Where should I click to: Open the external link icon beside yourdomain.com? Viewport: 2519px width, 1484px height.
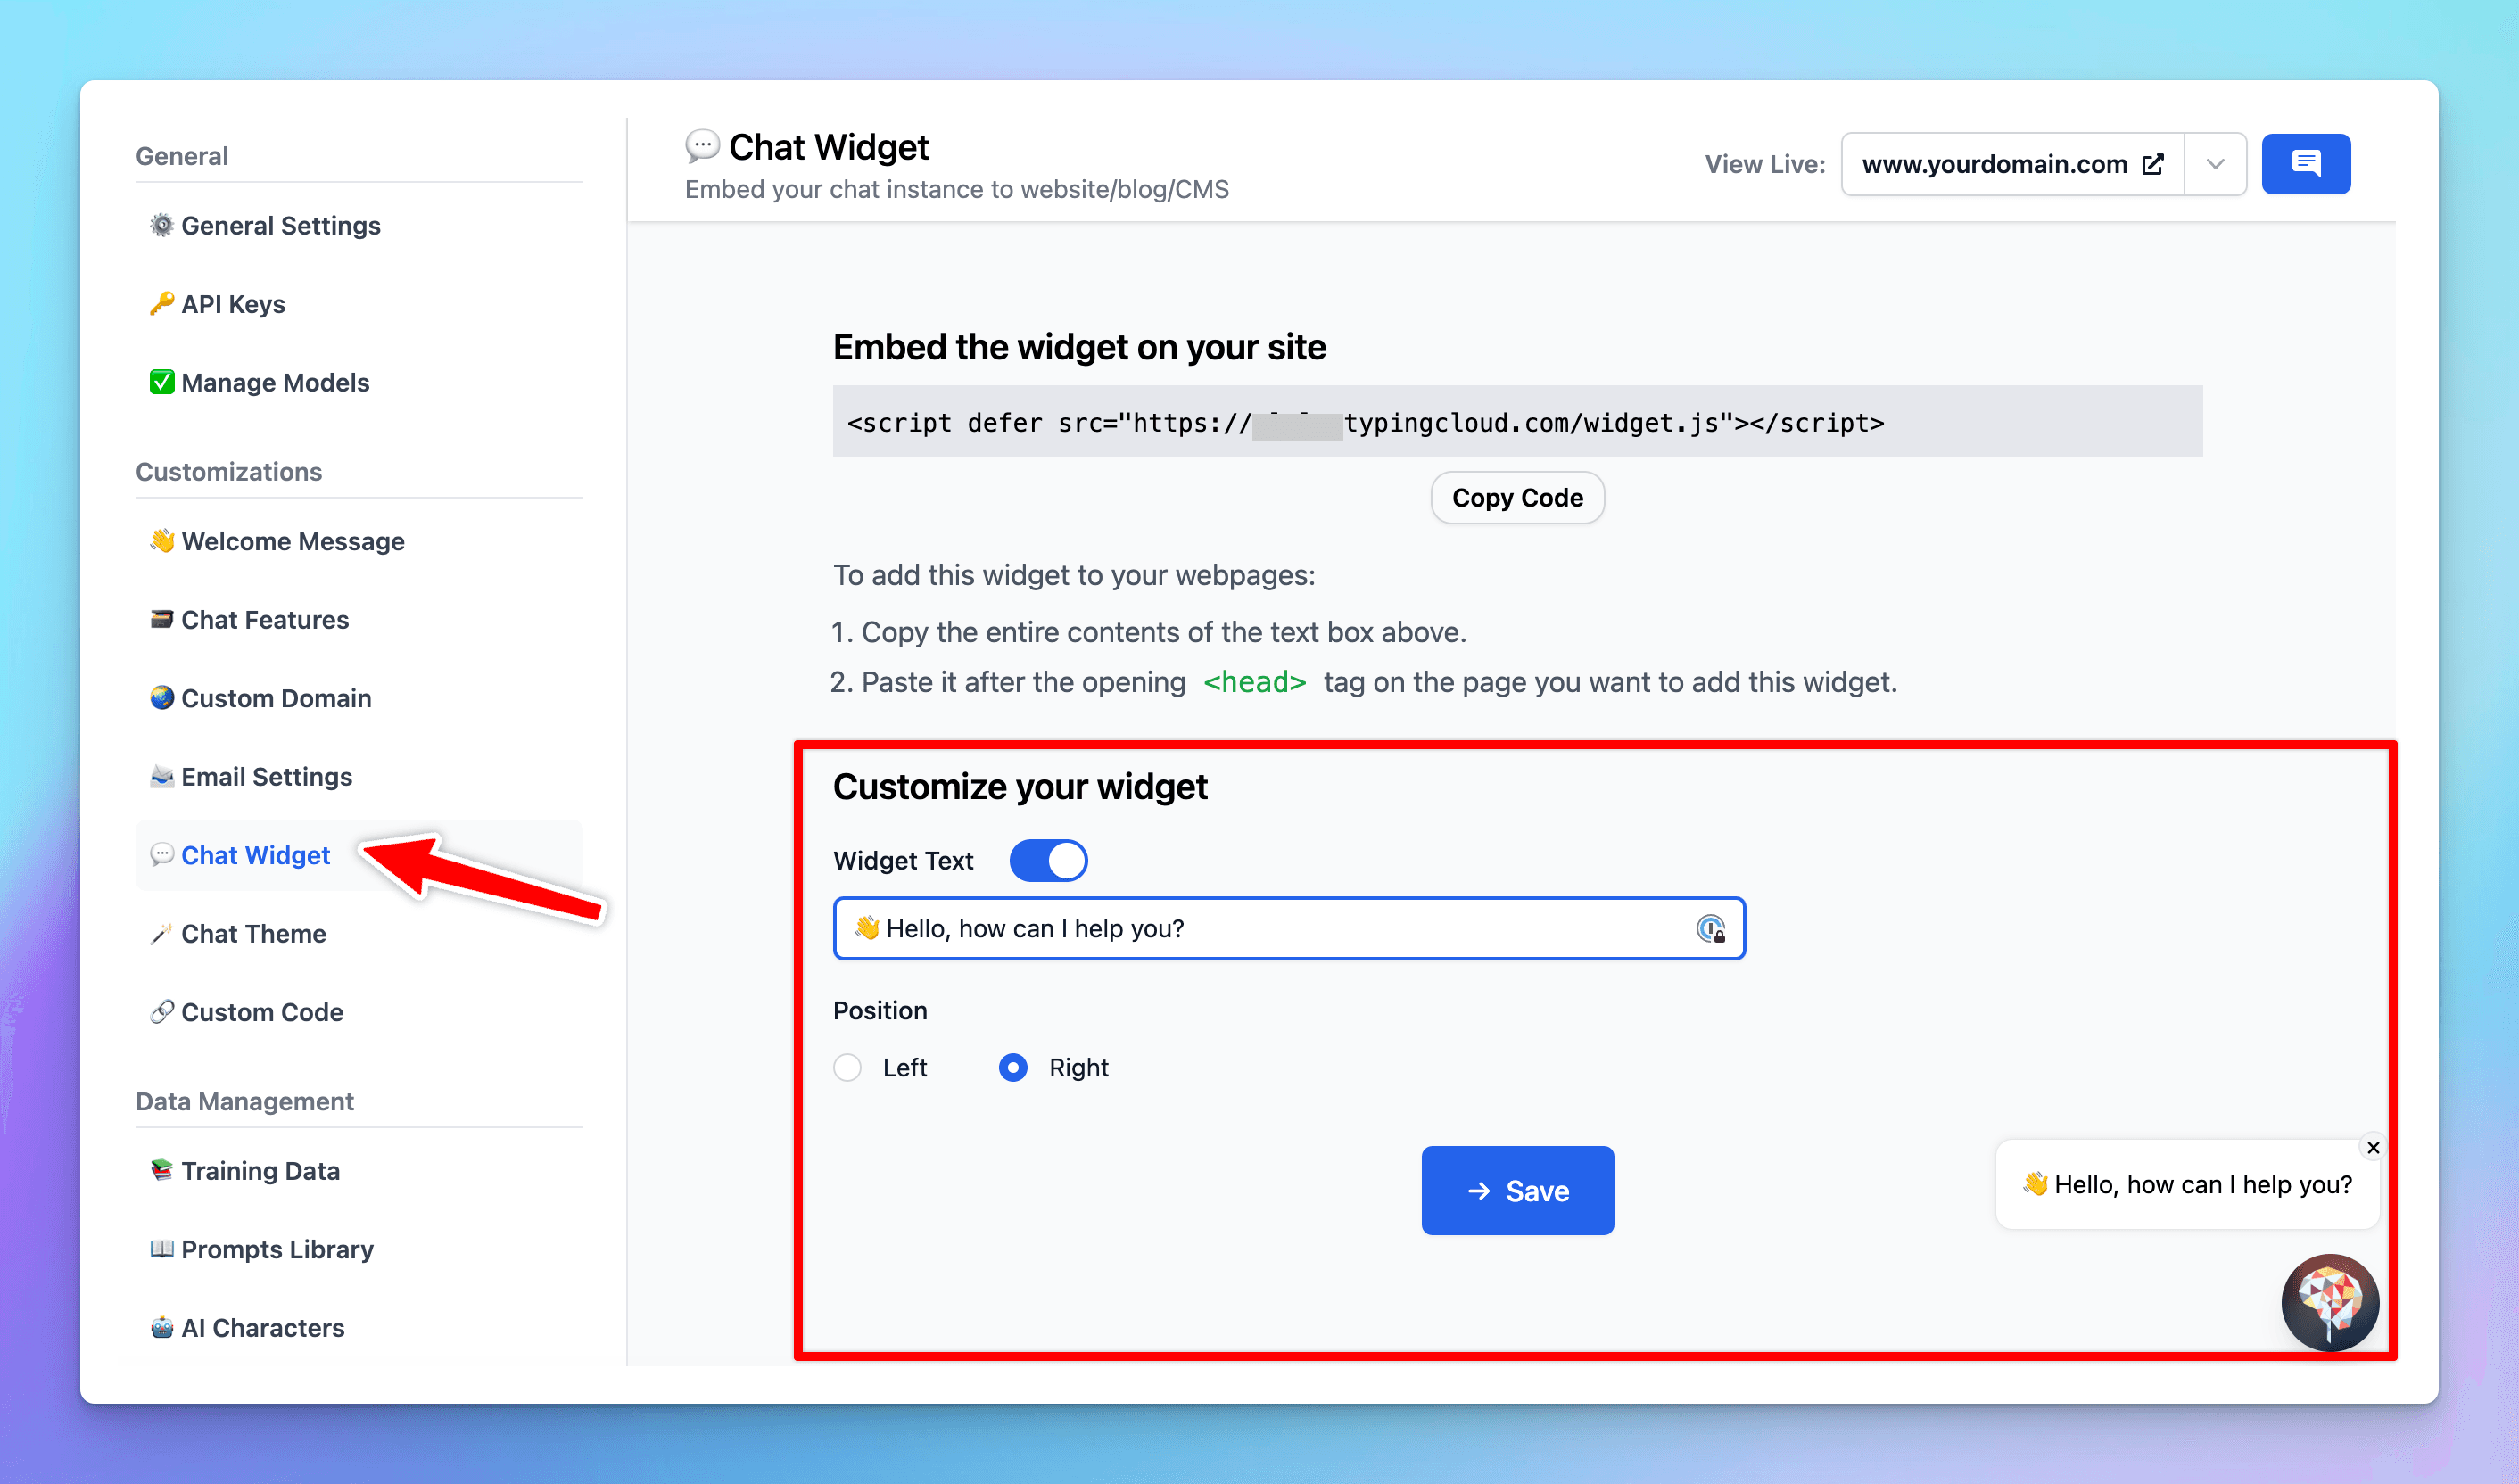[x=2153, y=165]
